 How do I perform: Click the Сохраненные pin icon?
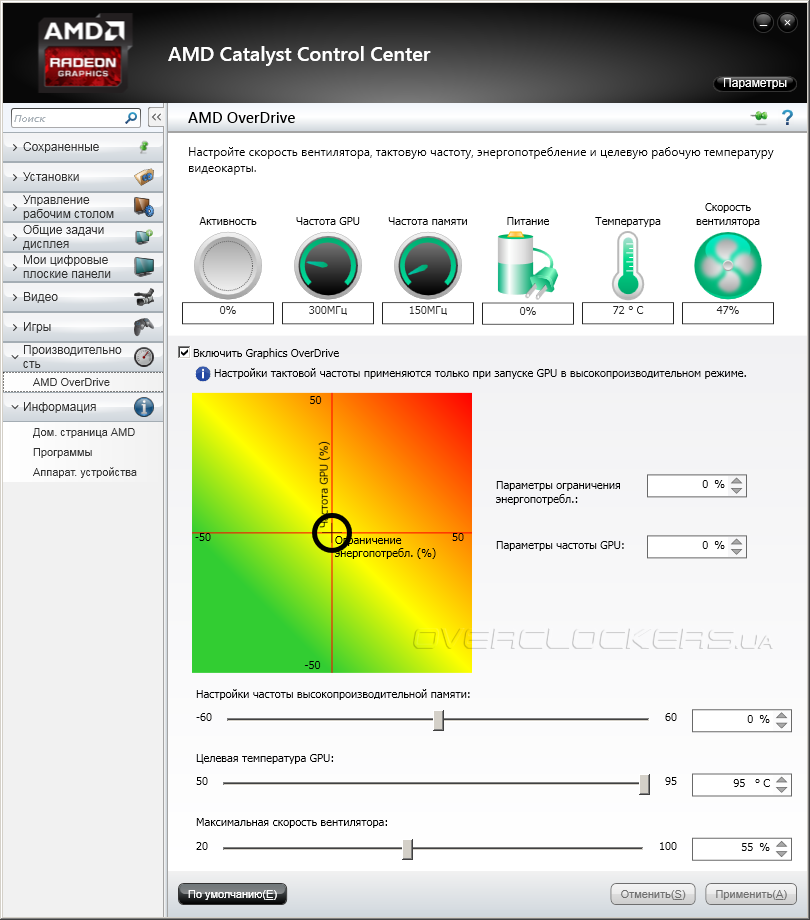(144, 147)
